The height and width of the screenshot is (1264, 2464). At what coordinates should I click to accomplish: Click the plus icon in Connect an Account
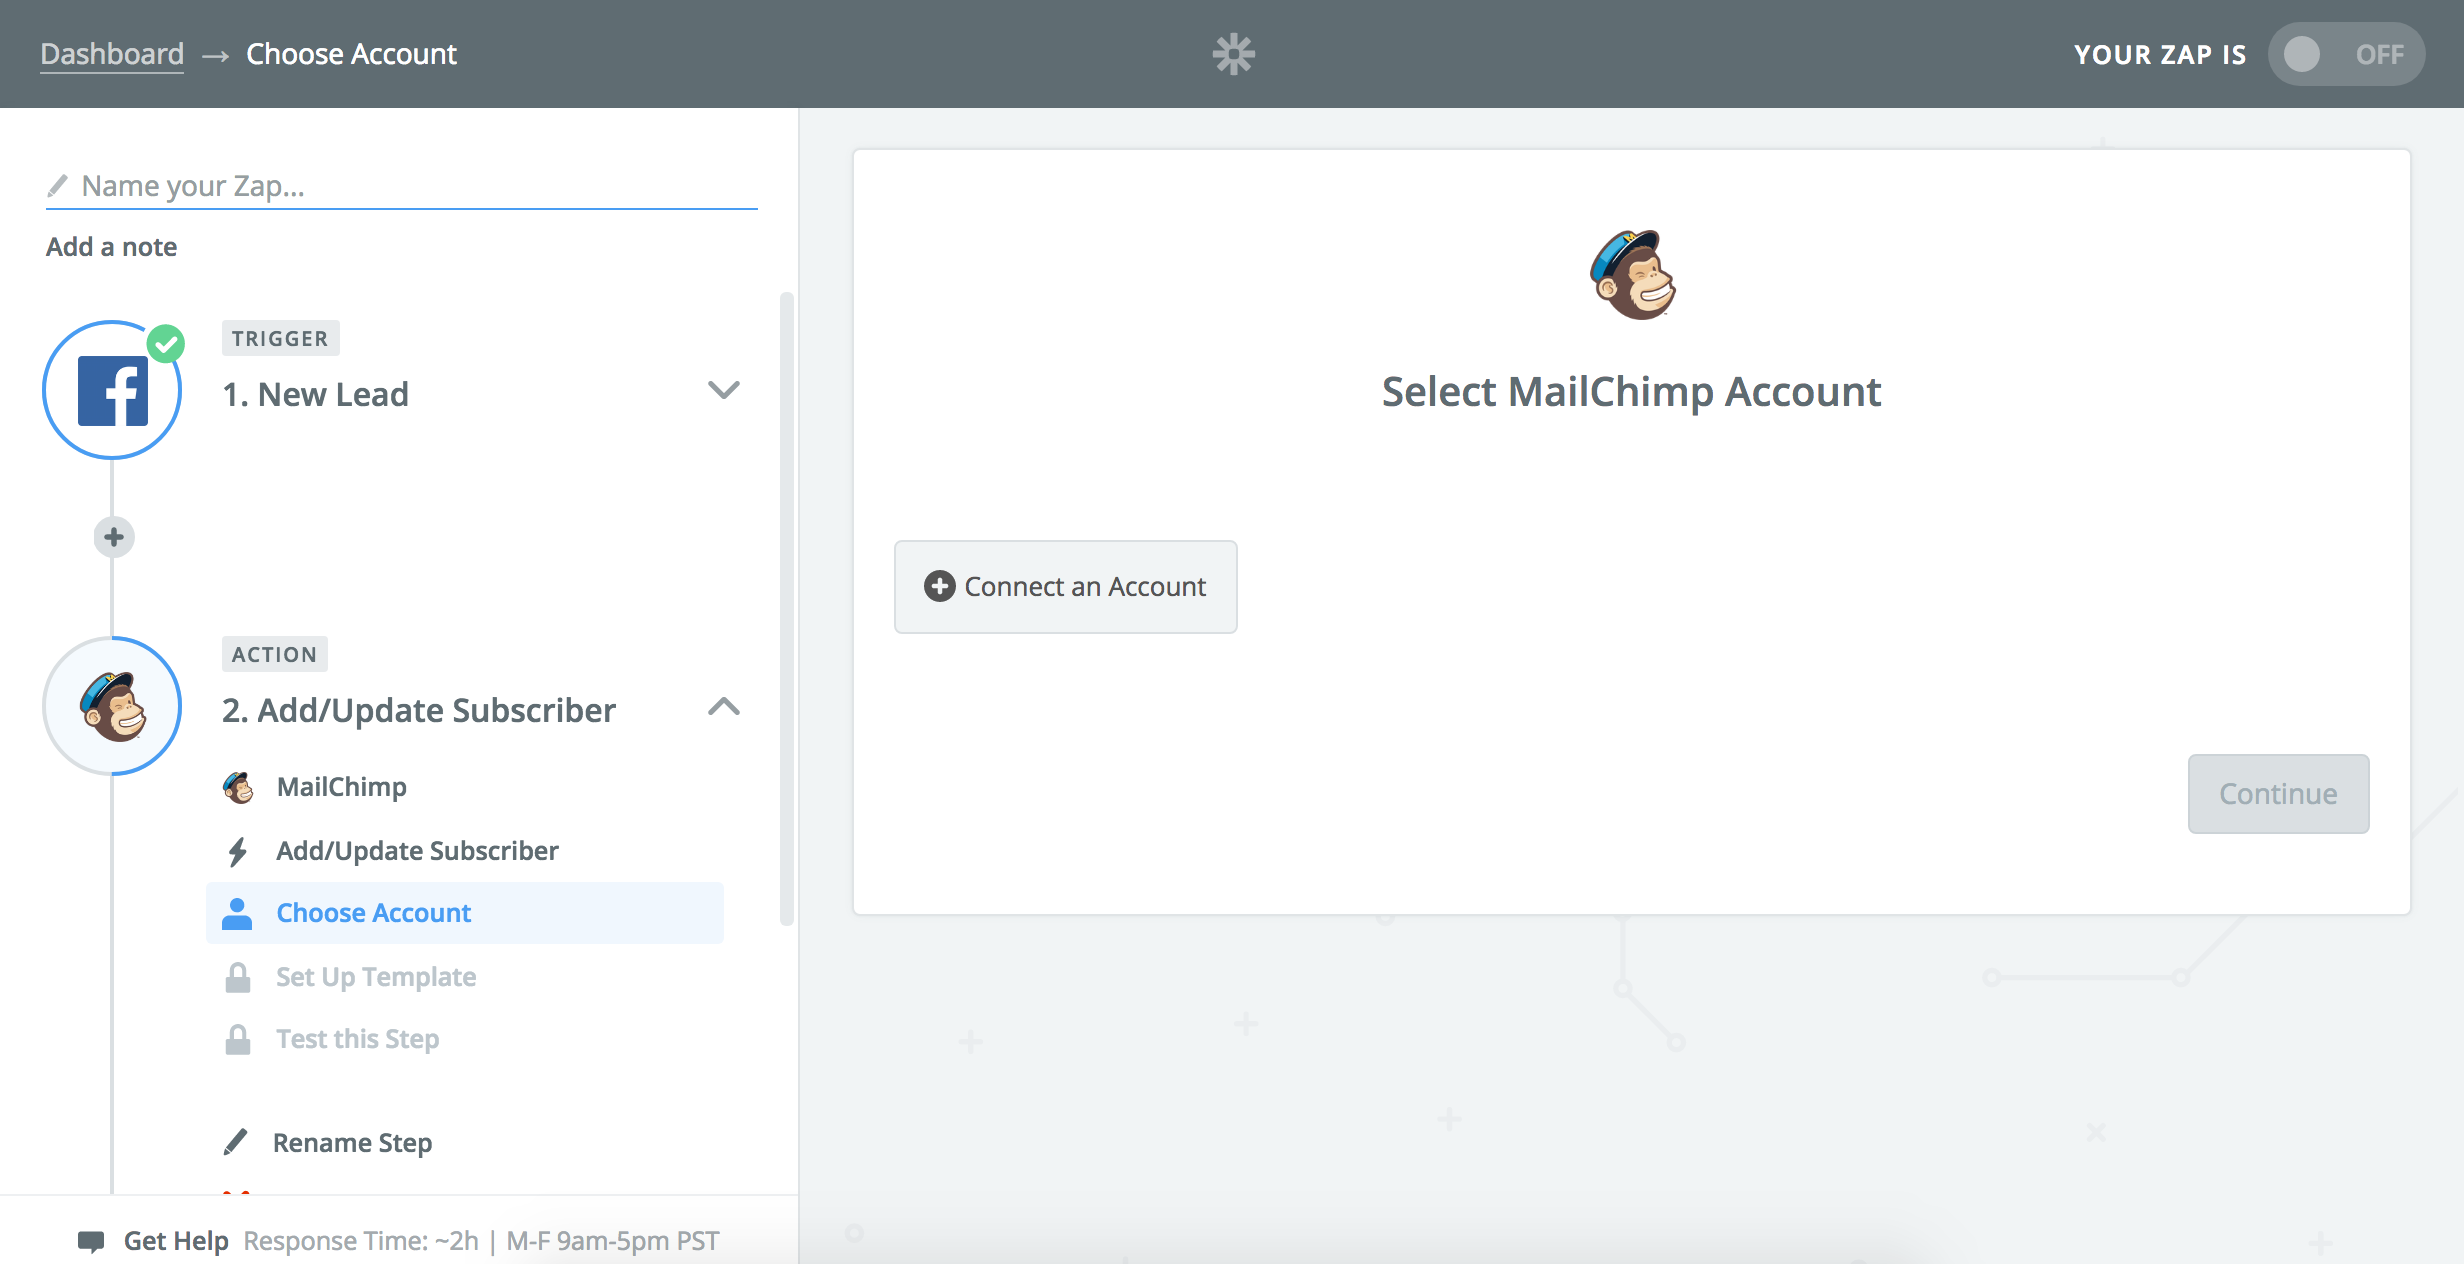pyautogui.click(x=939, y=586)
